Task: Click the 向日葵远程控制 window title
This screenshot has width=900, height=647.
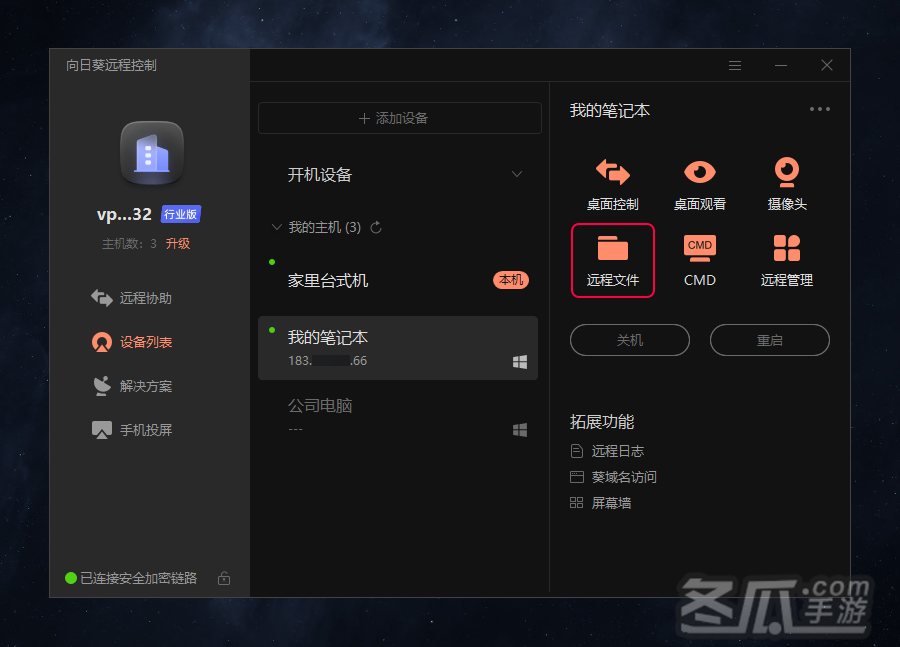Action: click(111, 65)
